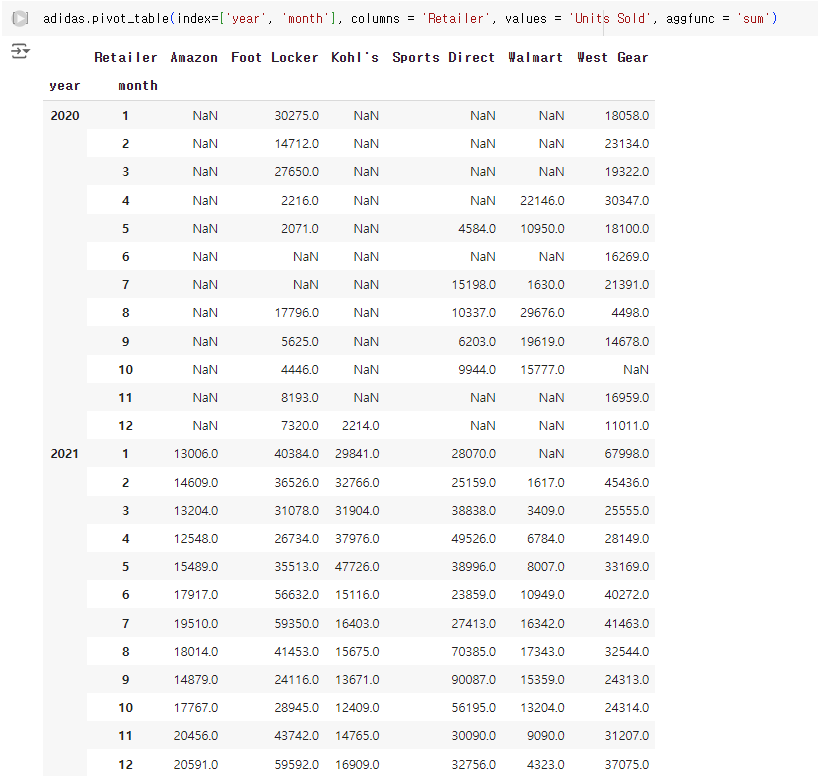The image size is (818, 776).
Task: Select the Walmart column header
Action: pyautogui.click(x=536, y=57)
